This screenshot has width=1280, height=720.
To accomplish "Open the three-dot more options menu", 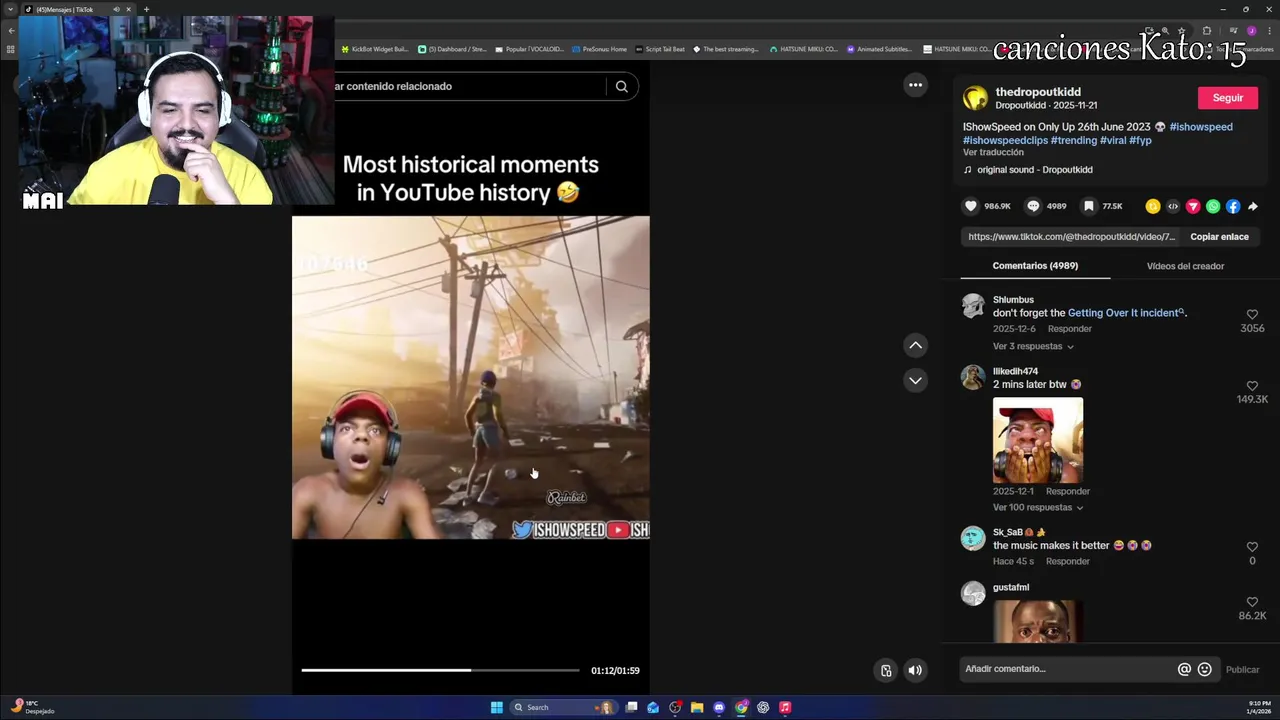I will click(915, 85).
